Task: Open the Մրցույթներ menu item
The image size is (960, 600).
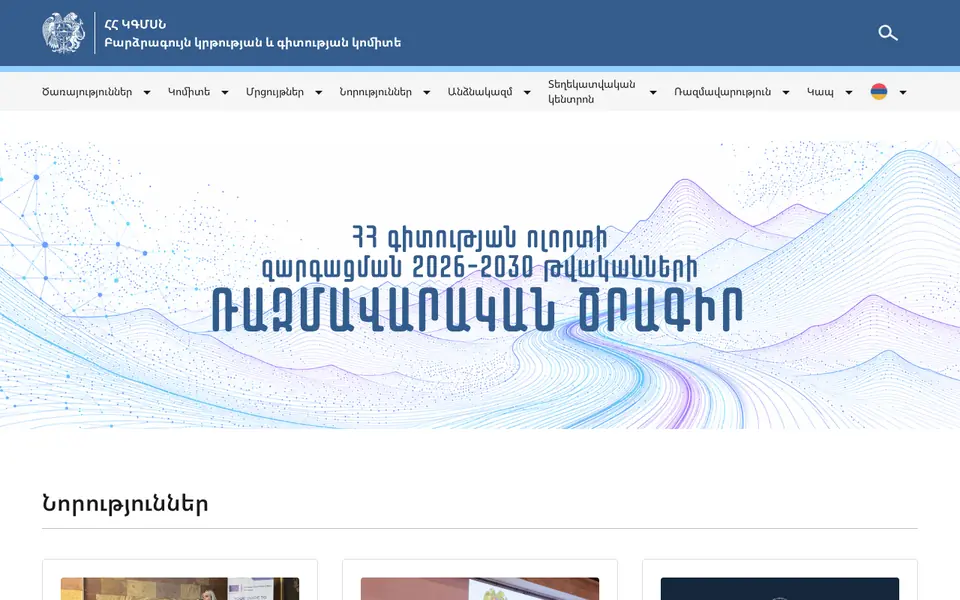Action: [x=275, y=92]
